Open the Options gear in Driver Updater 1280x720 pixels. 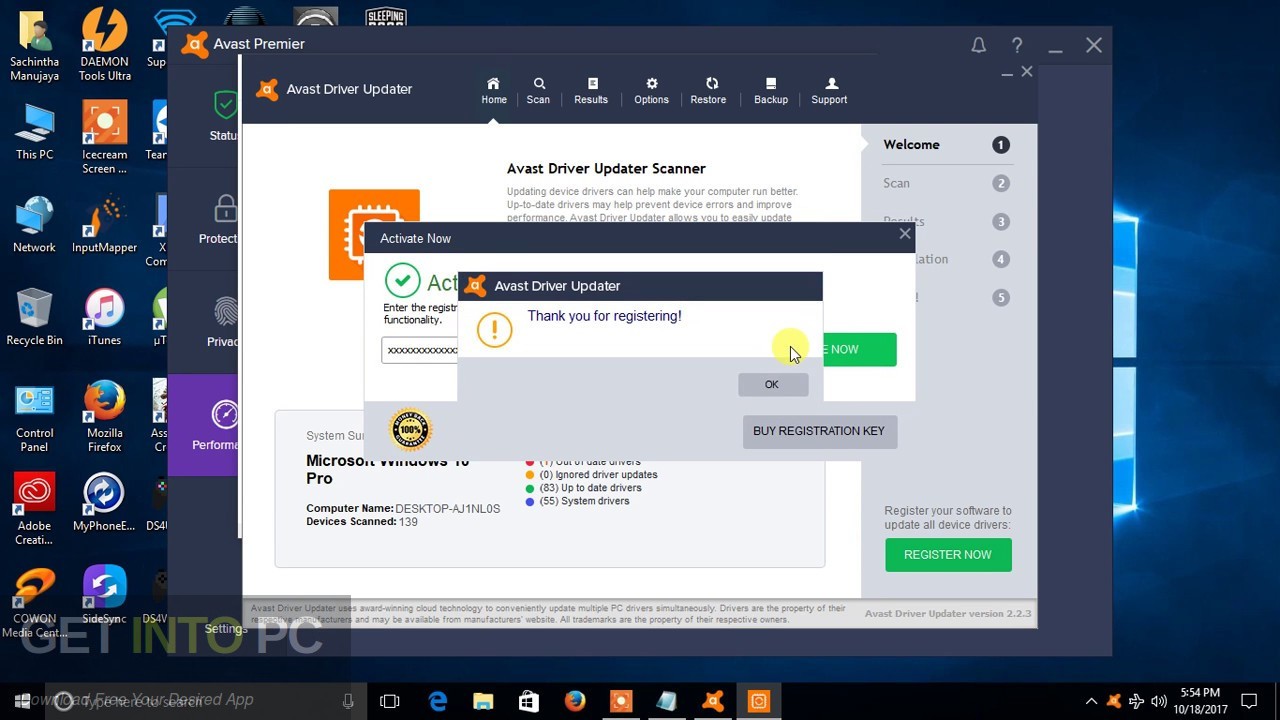pos(651,91)
